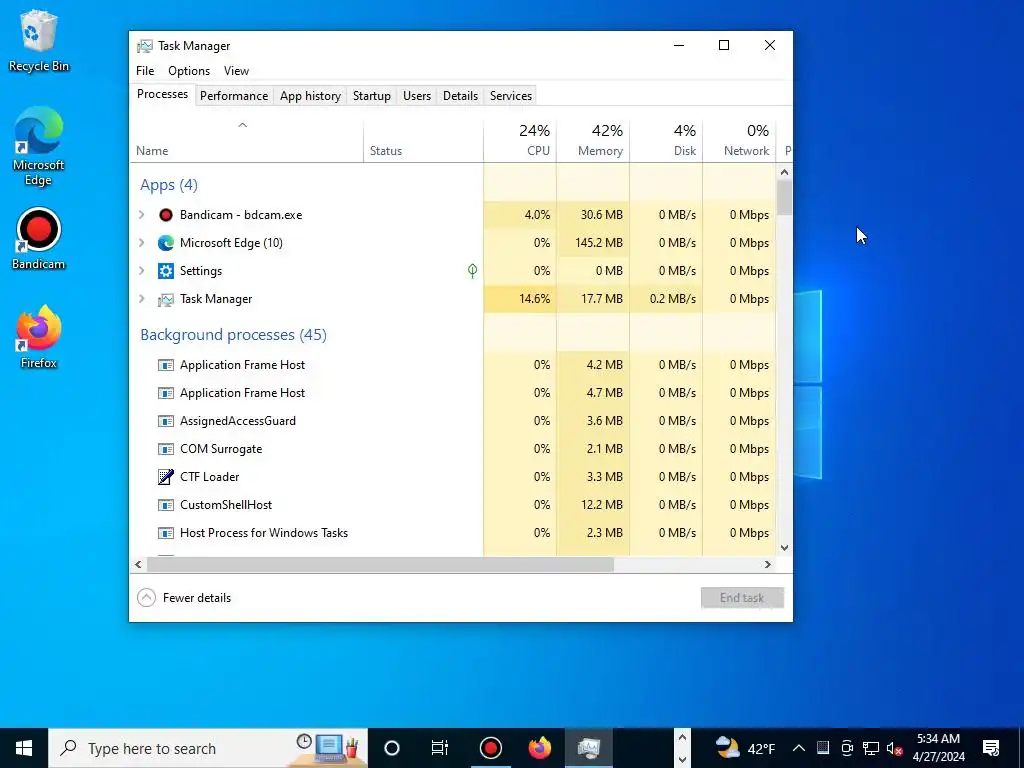Sort by the Memory column header
Viewport: 1024px width, 768px height.
pos(593,140)
